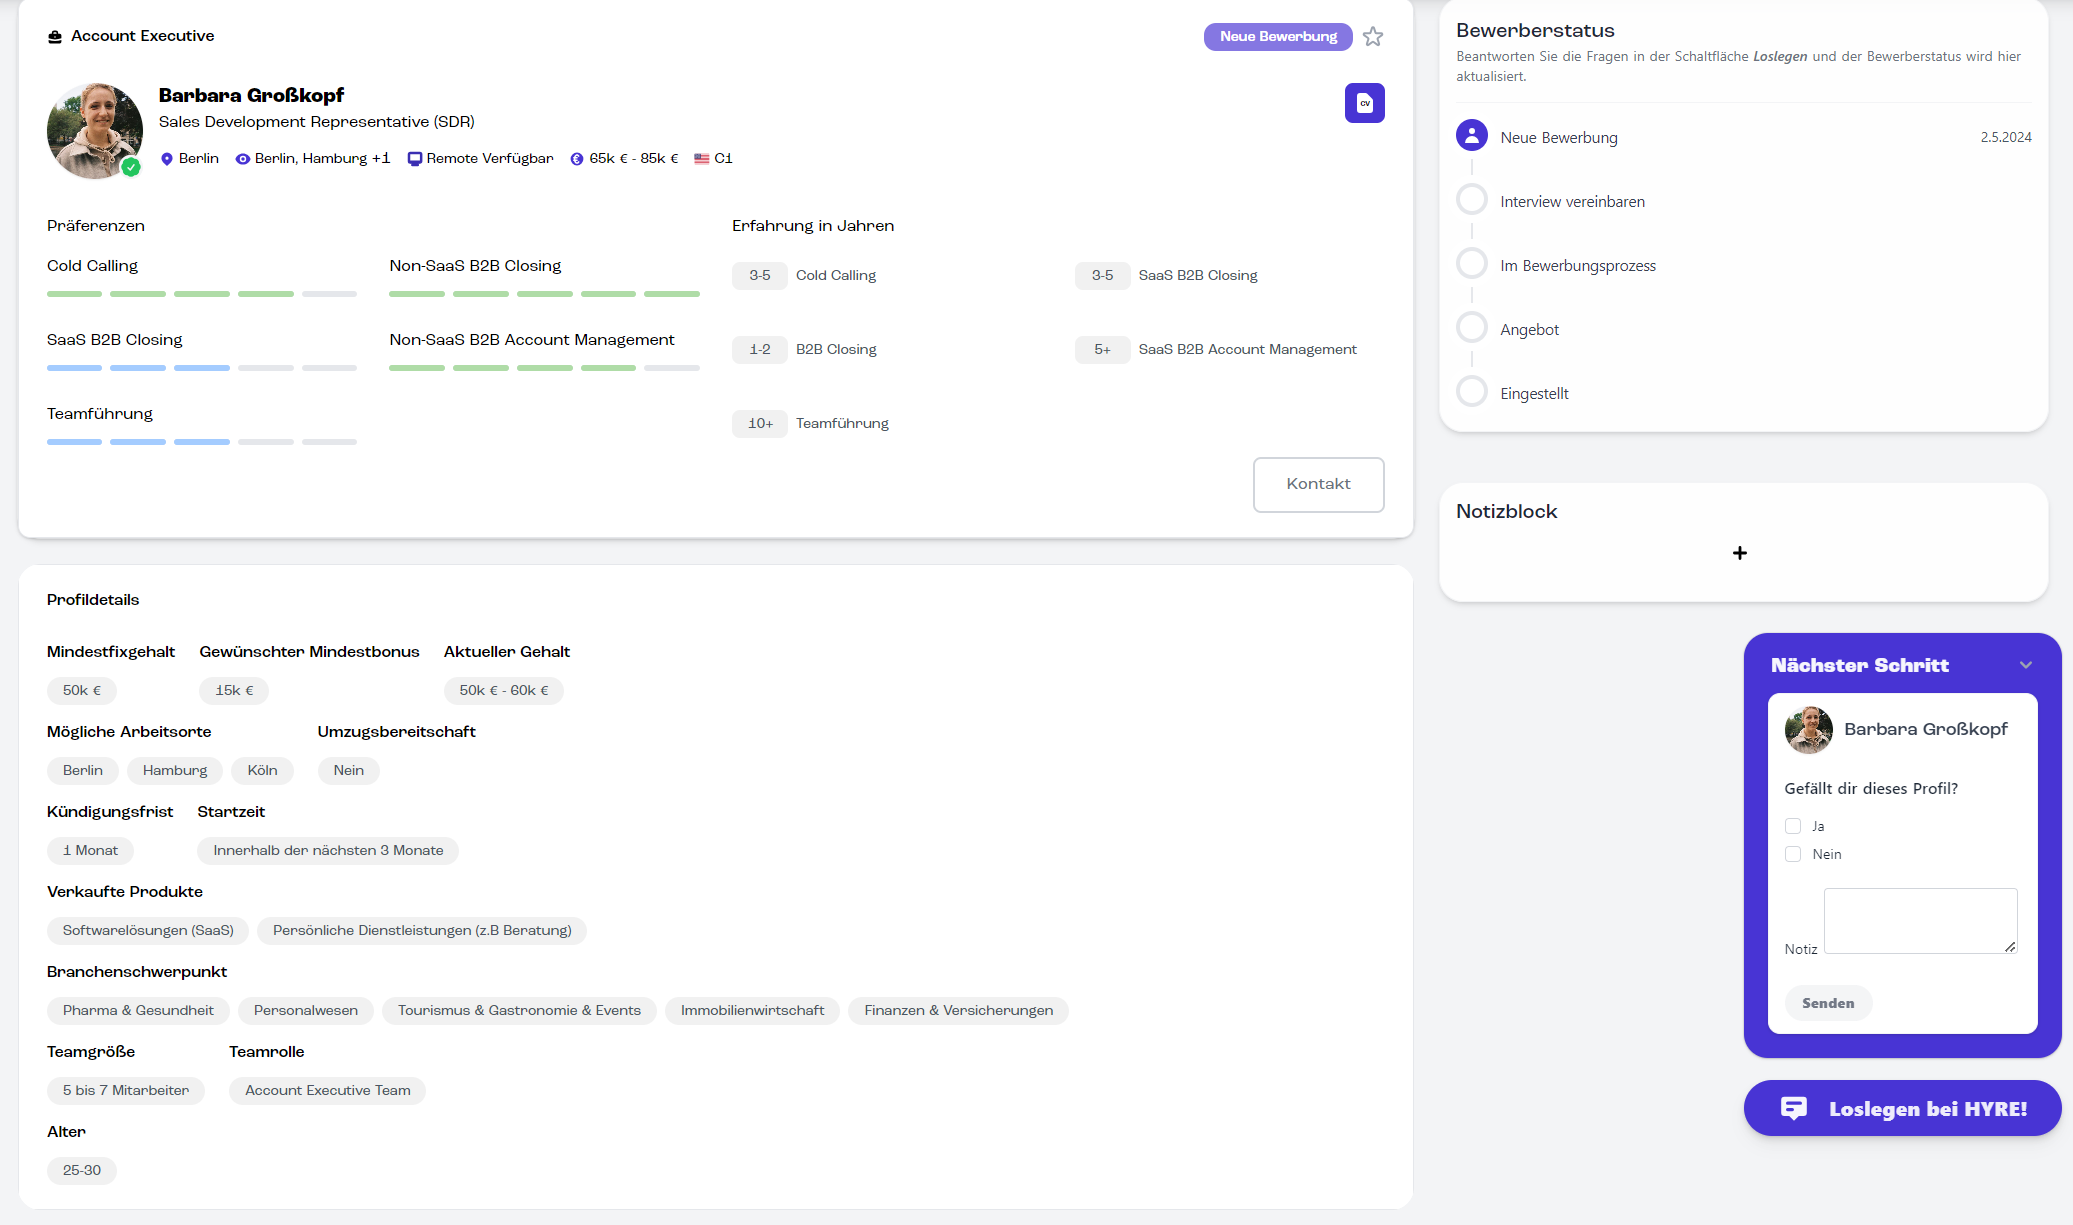The image size is (2073, 1225).
Task: Select the Eingestellt status step
Action: pyautogui.click(x=1472, y=392)
